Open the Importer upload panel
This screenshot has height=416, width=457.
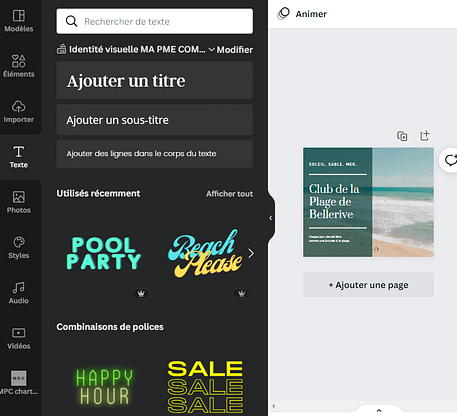pos(19,111)
